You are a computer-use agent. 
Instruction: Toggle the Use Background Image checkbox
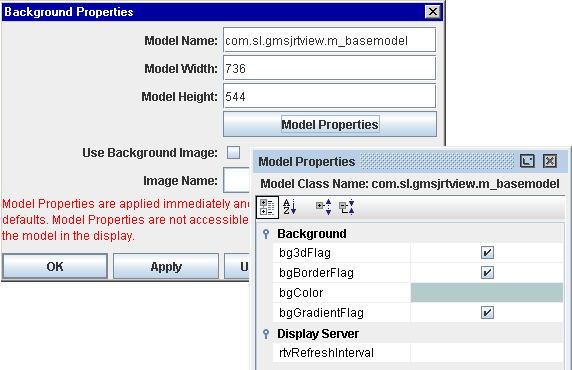(x=233, y=153)
